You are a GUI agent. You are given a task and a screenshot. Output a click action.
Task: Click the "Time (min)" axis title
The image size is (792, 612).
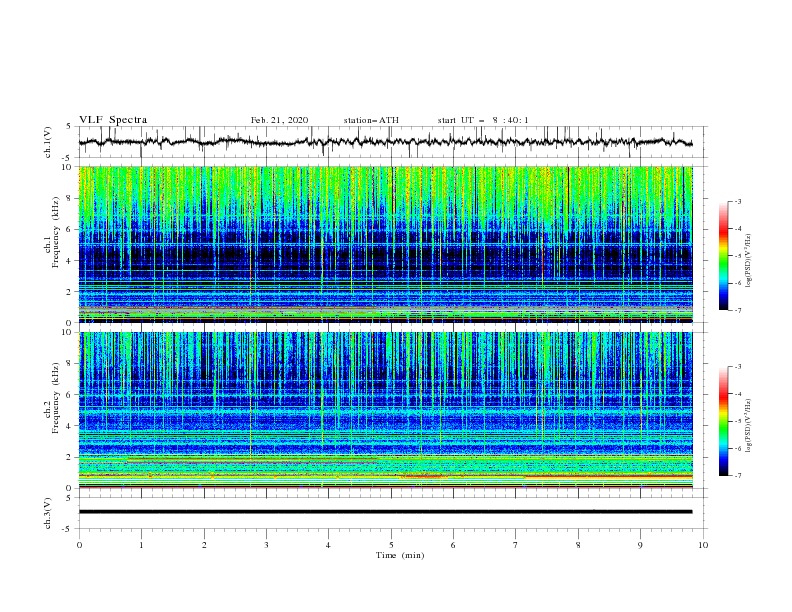point(400,555)
